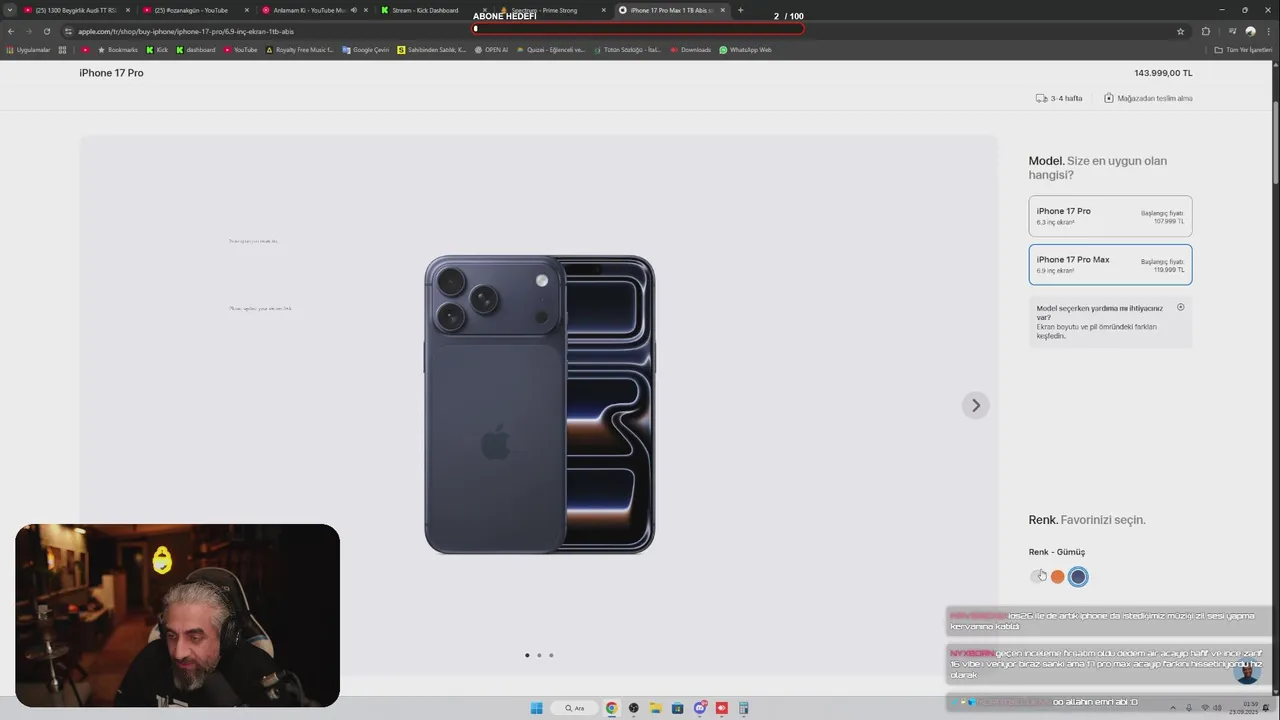Bookmark this page with the star icon
The height and width of the screenshot is (720, 1280).
pos(1181,31)
